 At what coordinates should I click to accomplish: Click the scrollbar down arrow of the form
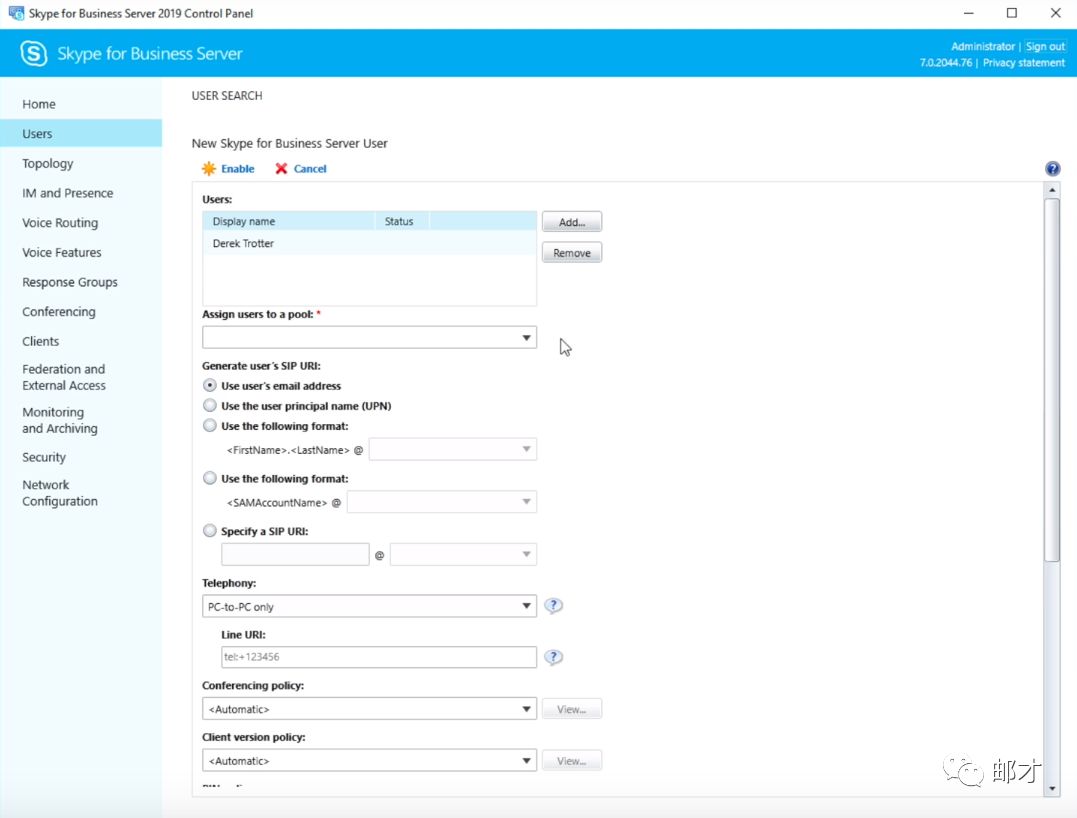1052,789
